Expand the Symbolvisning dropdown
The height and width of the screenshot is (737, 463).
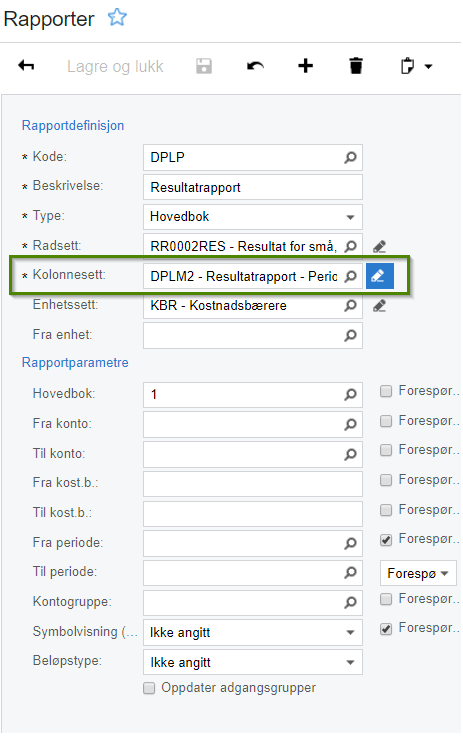coord(253,633)
